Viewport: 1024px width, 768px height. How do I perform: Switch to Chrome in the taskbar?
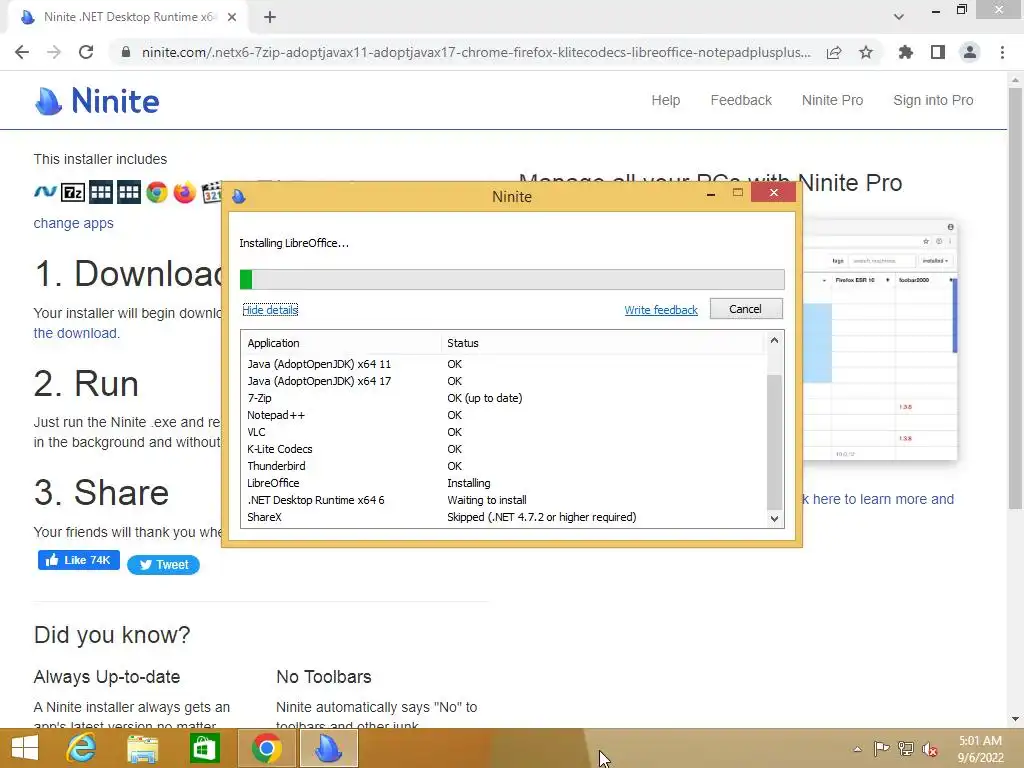266,748
